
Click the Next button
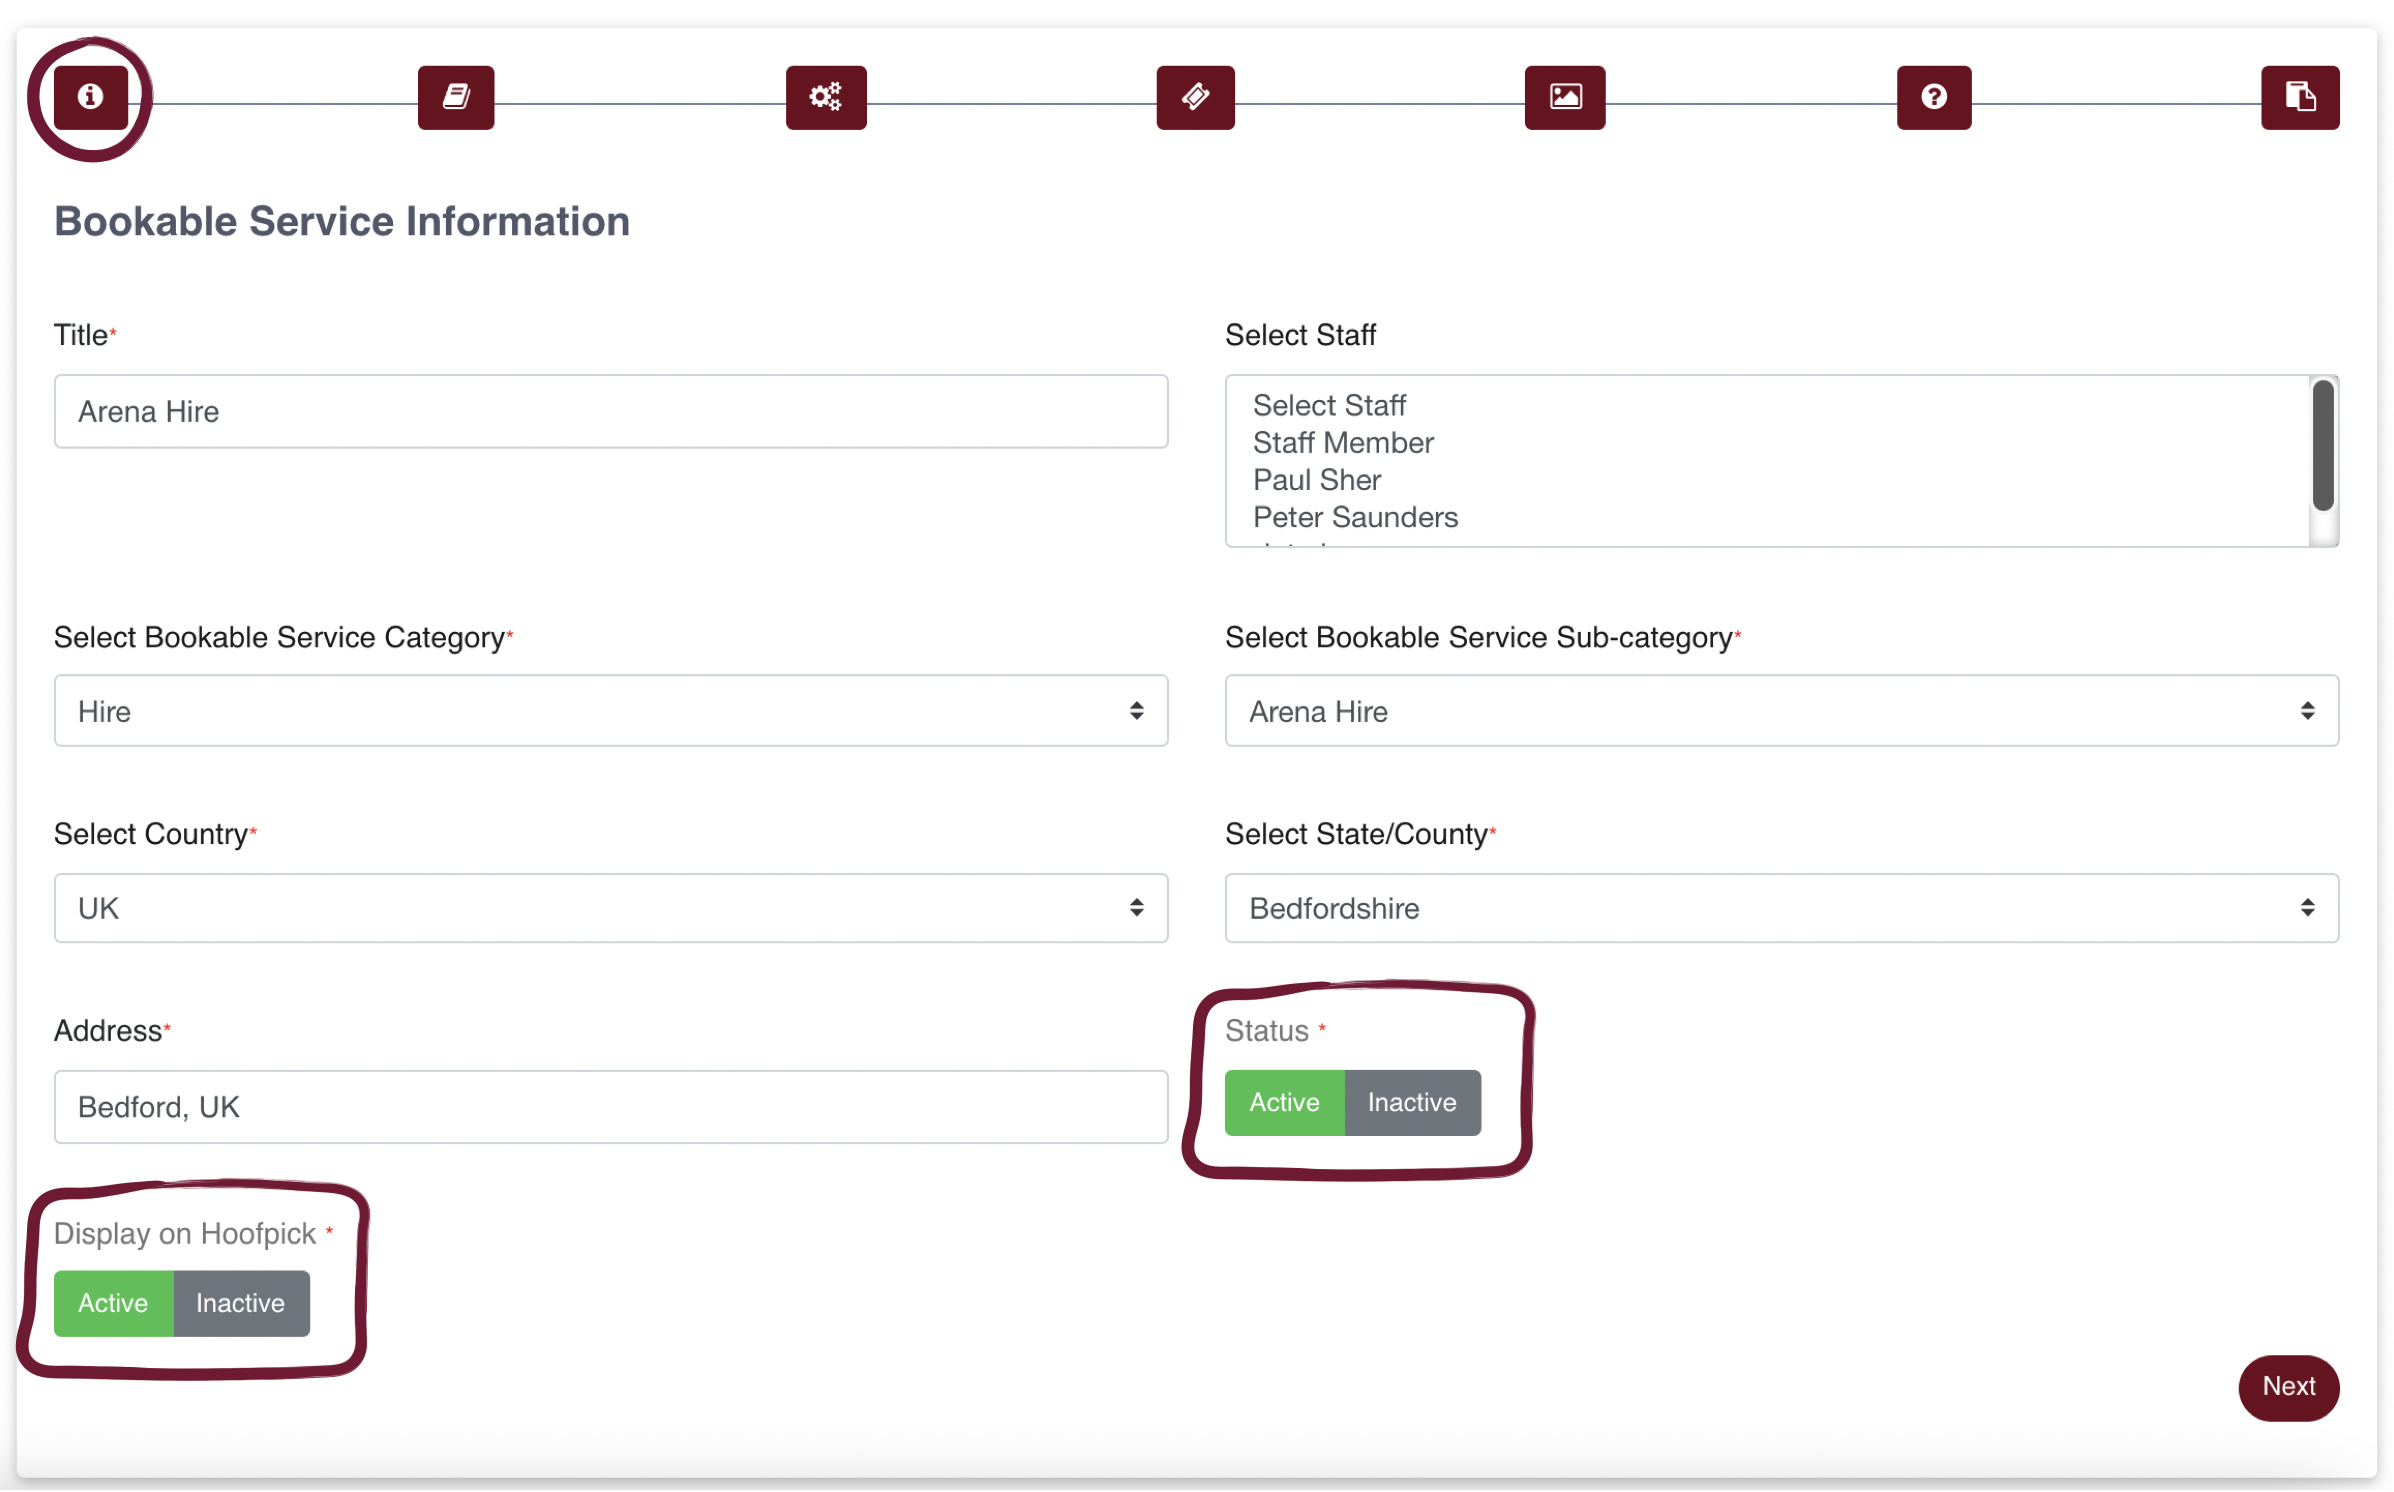pyautogui.click(x=2289, y=1388)
